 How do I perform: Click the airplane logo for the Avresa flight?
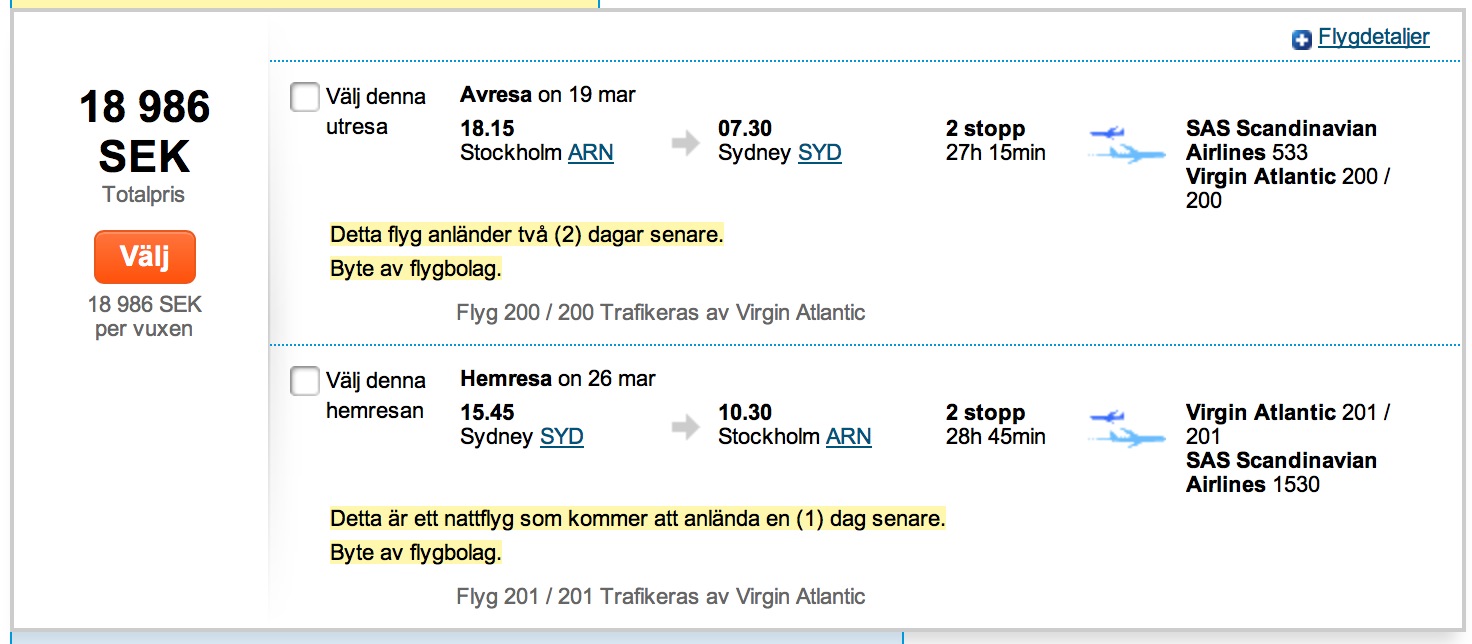(x=1127, y=144)
